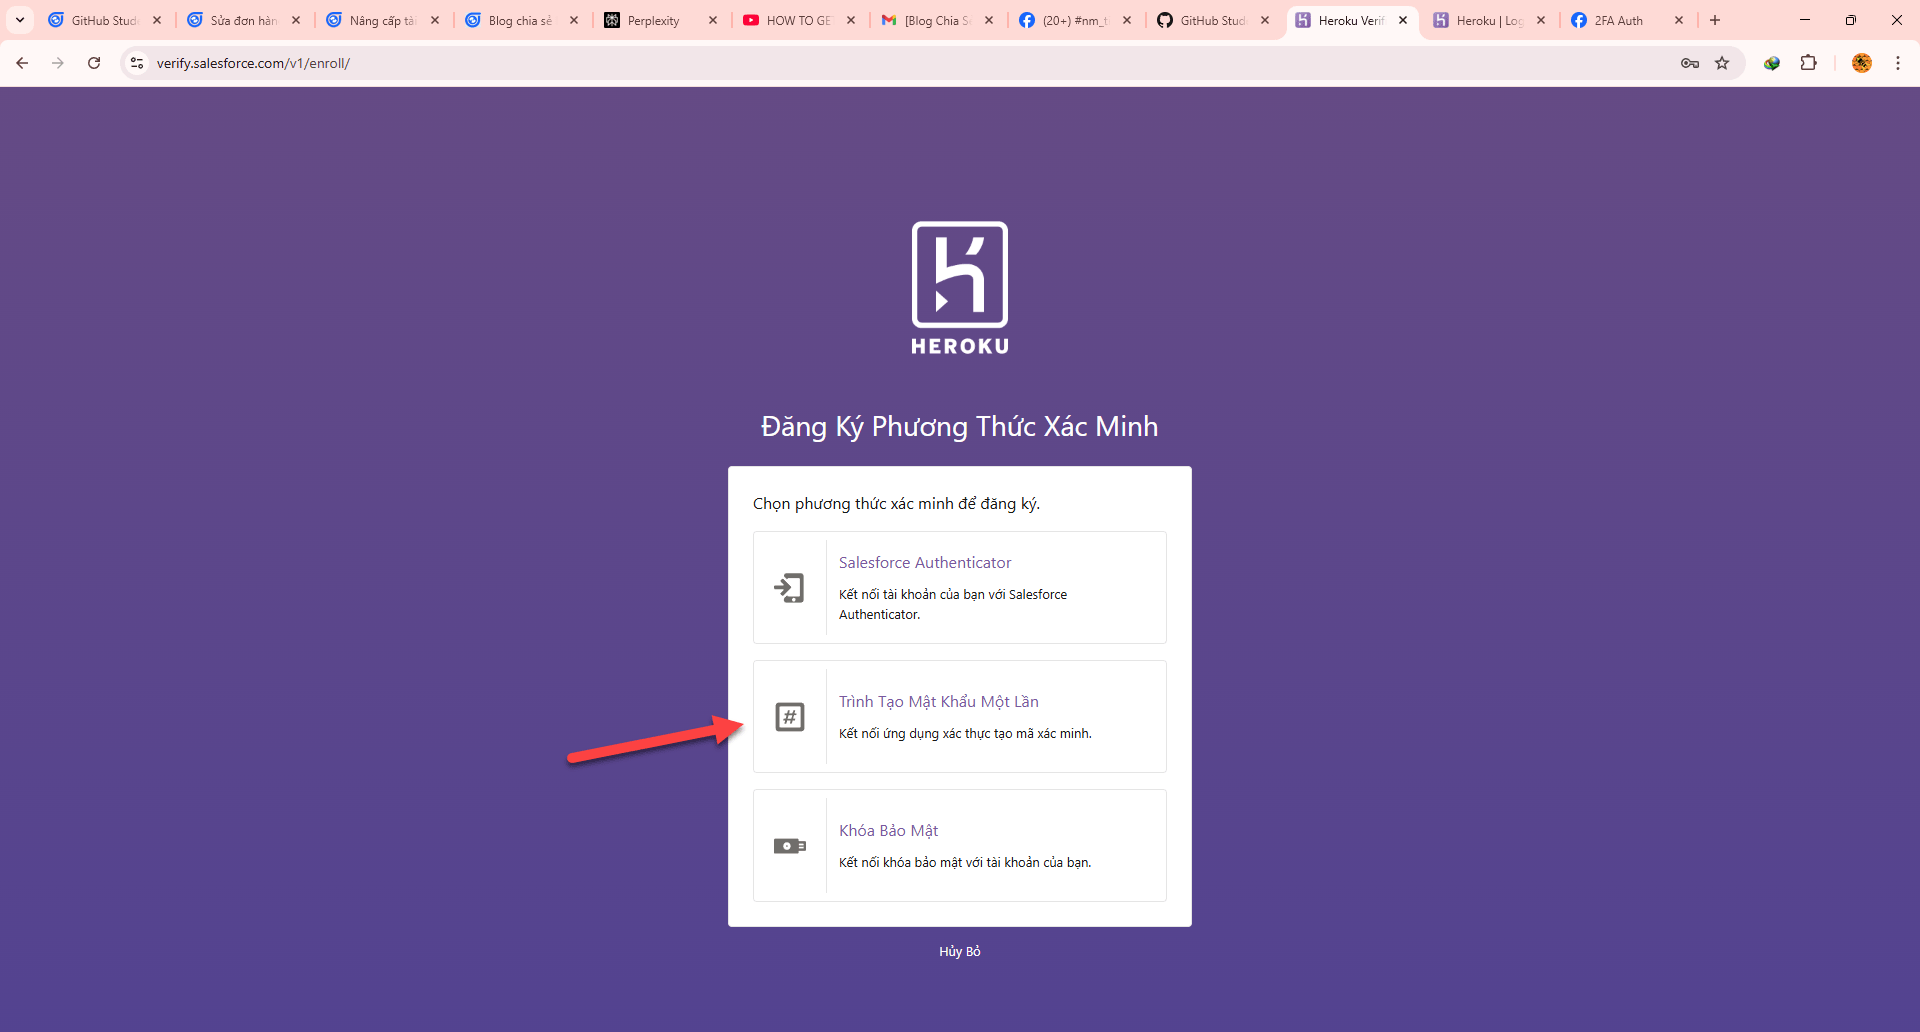
Task: Click the security key USB icon
Action: click(790, 846)
